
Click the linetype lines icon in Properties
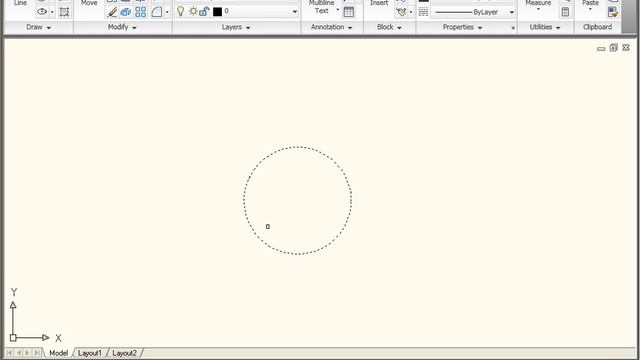pyautogui.click(x=423, y=12)
